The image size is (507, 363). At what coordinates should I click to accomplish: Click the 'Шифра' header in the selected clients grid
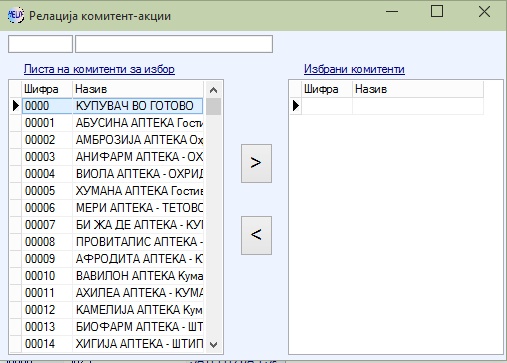click(x=327, y=89)
